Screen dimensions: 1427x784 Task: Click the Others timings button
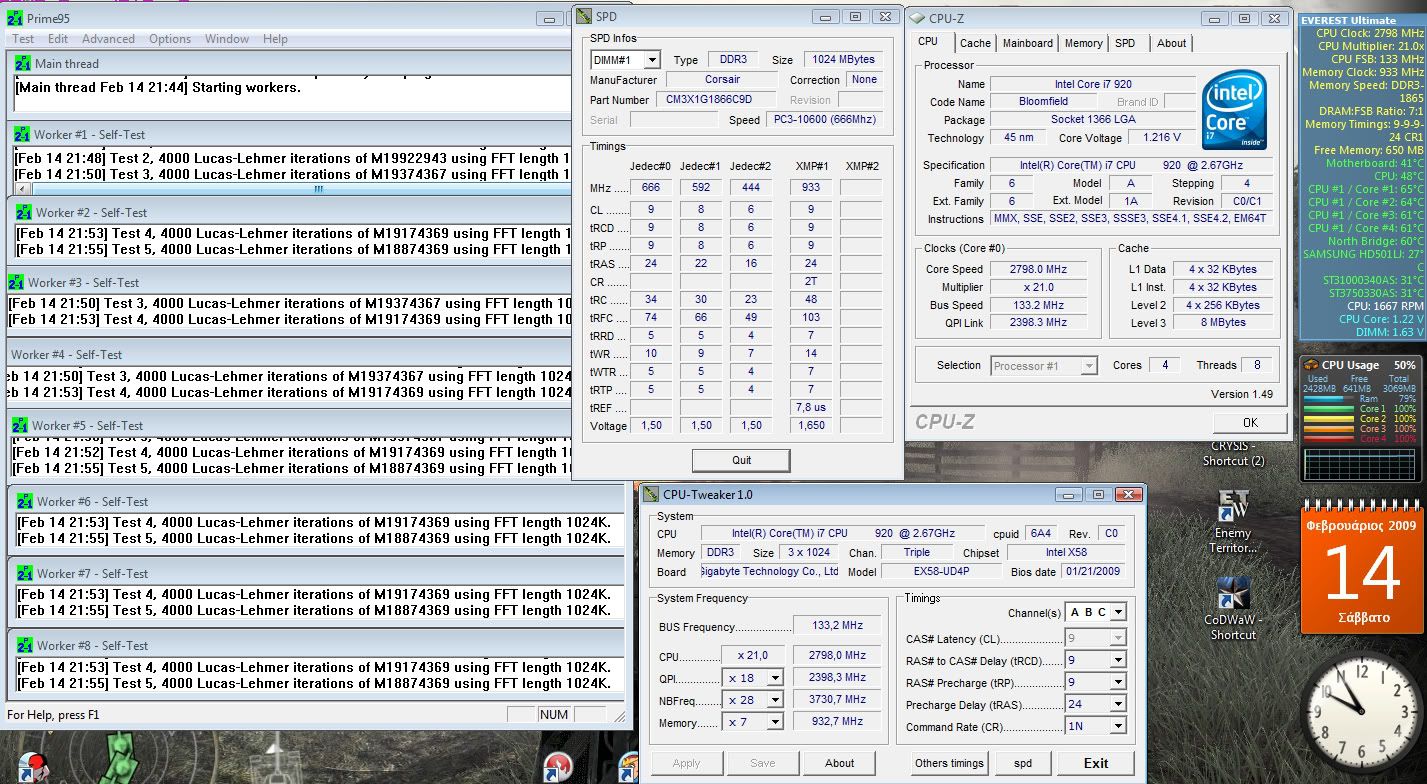949,763
